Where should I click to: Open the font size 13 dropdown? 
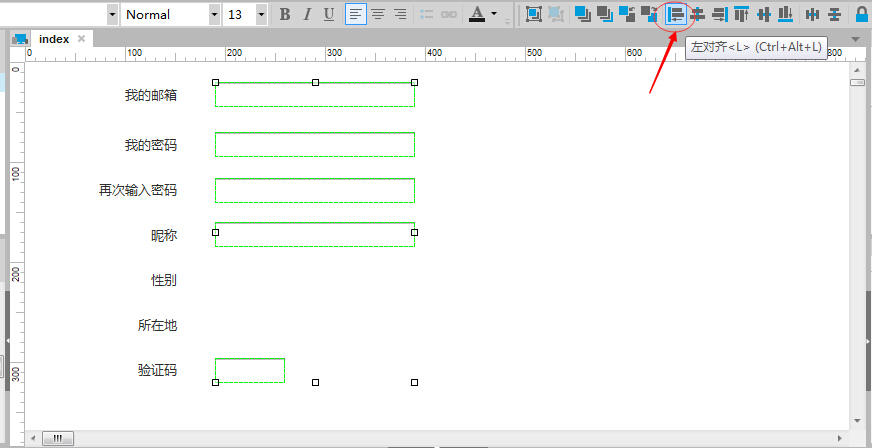point(261,14)
